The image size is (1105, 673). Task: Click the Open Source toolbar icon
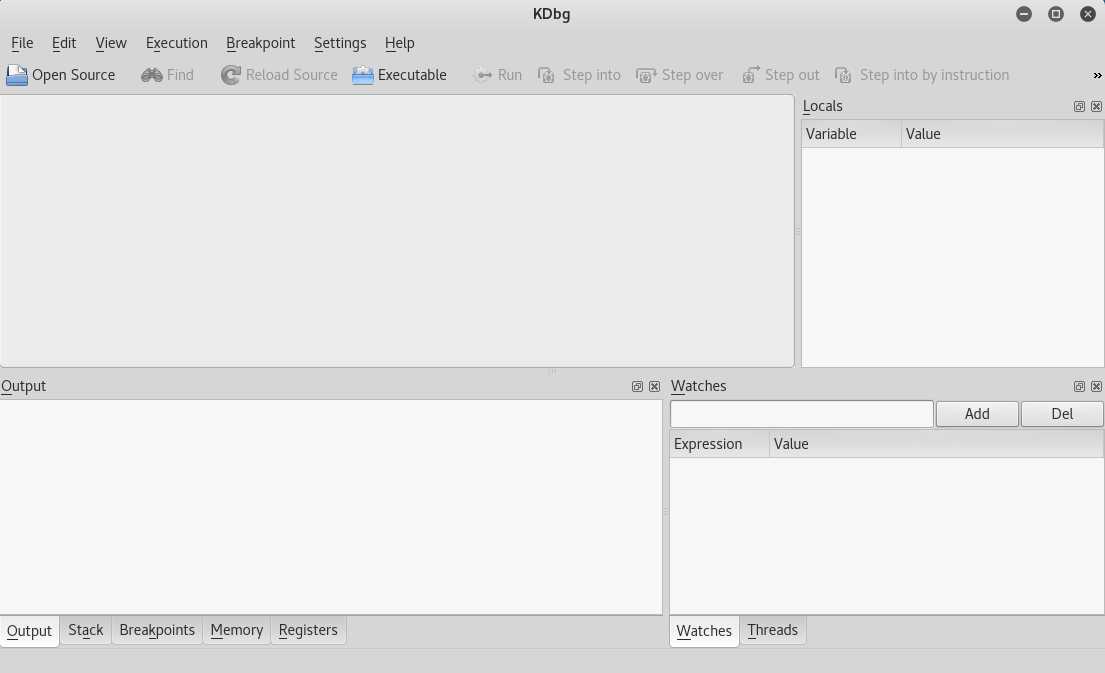point(16,75)
